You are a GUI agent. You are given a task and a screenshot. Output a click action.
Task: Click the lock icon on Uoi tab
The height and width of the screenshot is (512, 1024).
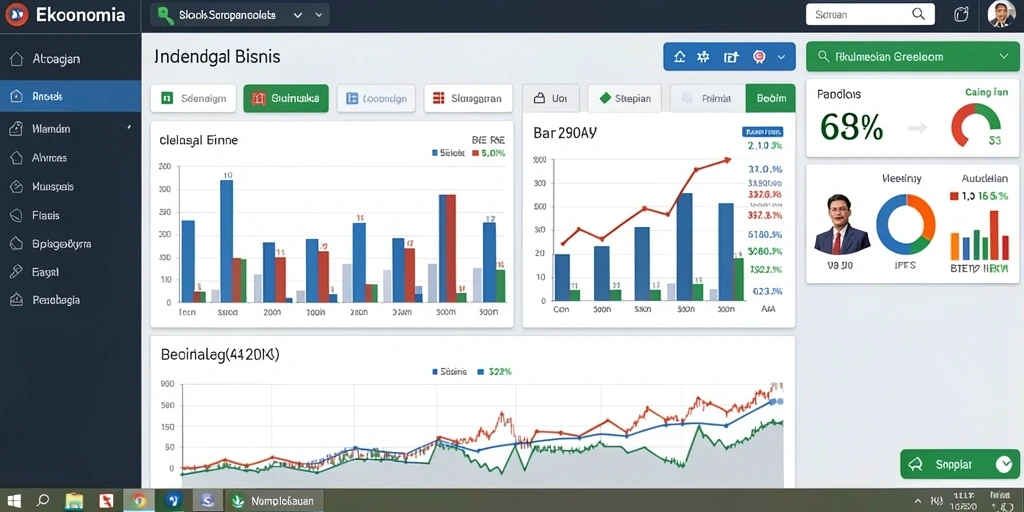pyautogui.click(x=539, y=99)
